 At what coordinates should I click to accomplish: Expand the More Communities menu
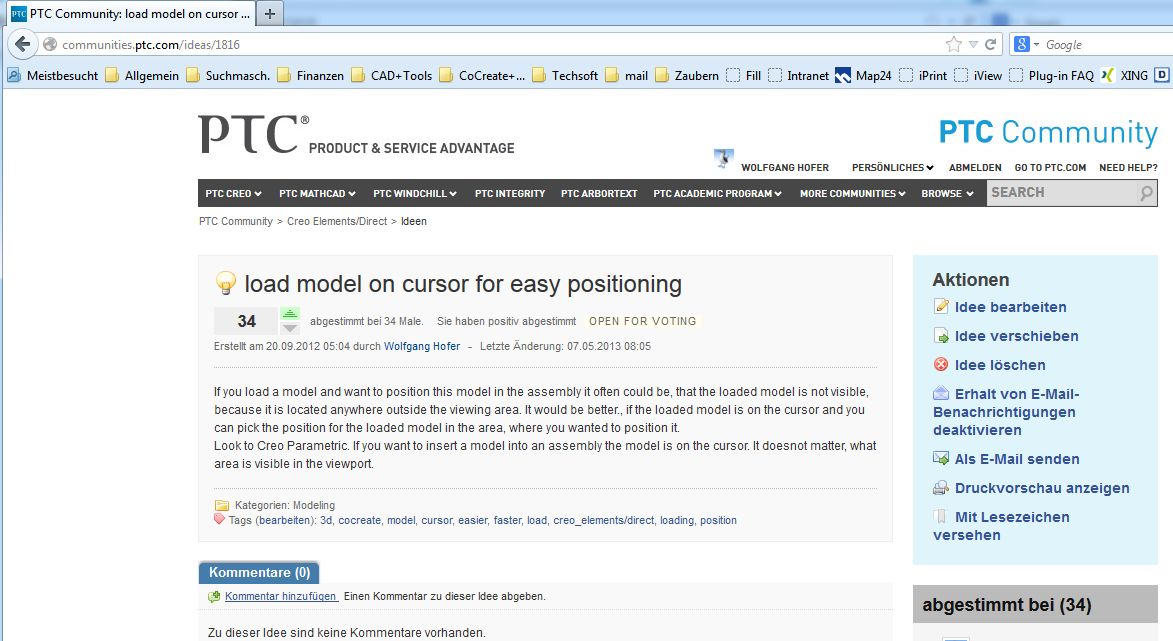[x=853, y=193]
